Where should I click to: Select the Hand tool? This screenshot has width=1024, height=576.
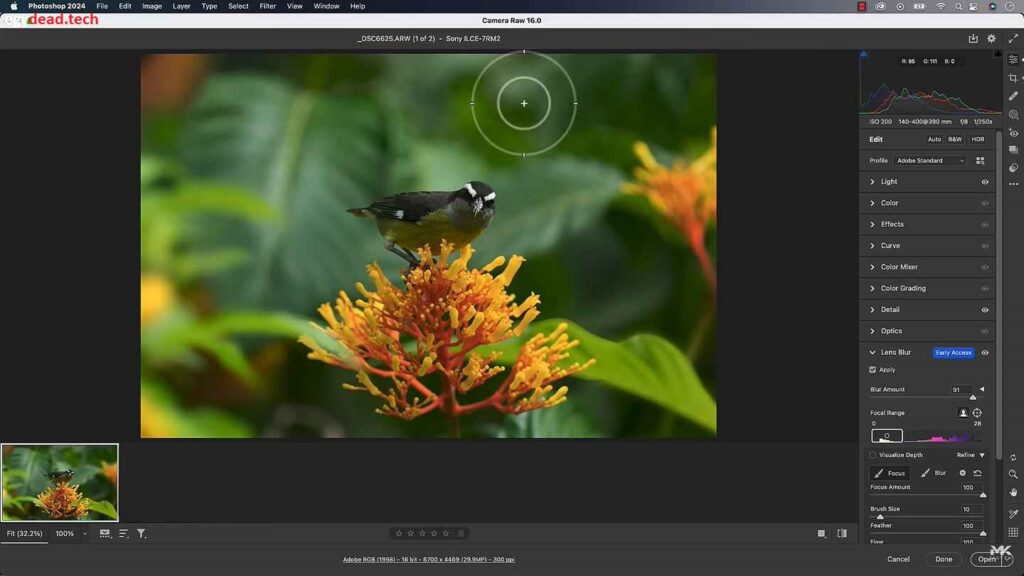tap(1014, 492)
